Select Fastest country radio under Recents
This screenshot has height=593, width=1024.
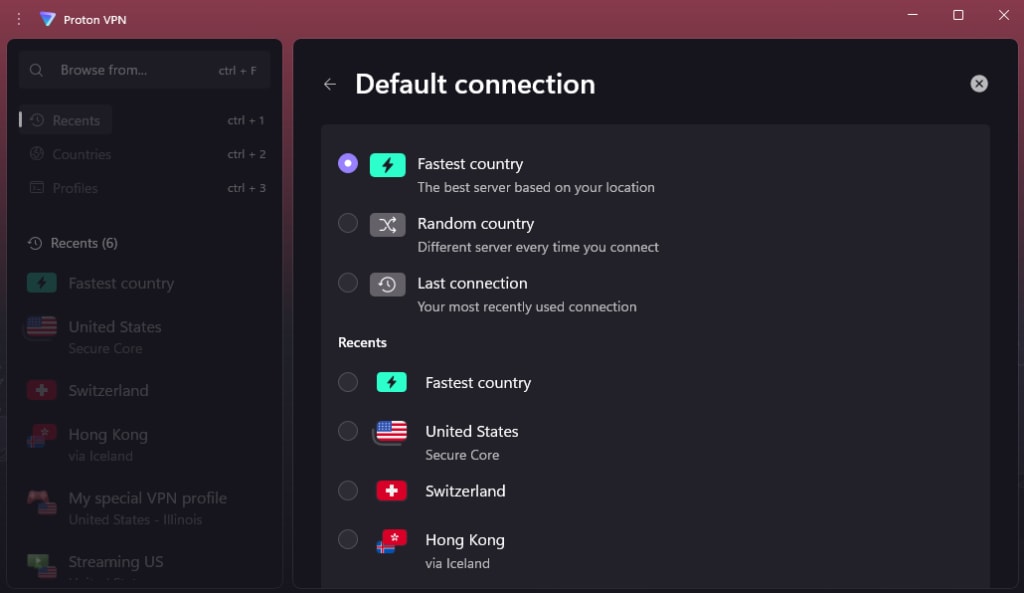348,382
